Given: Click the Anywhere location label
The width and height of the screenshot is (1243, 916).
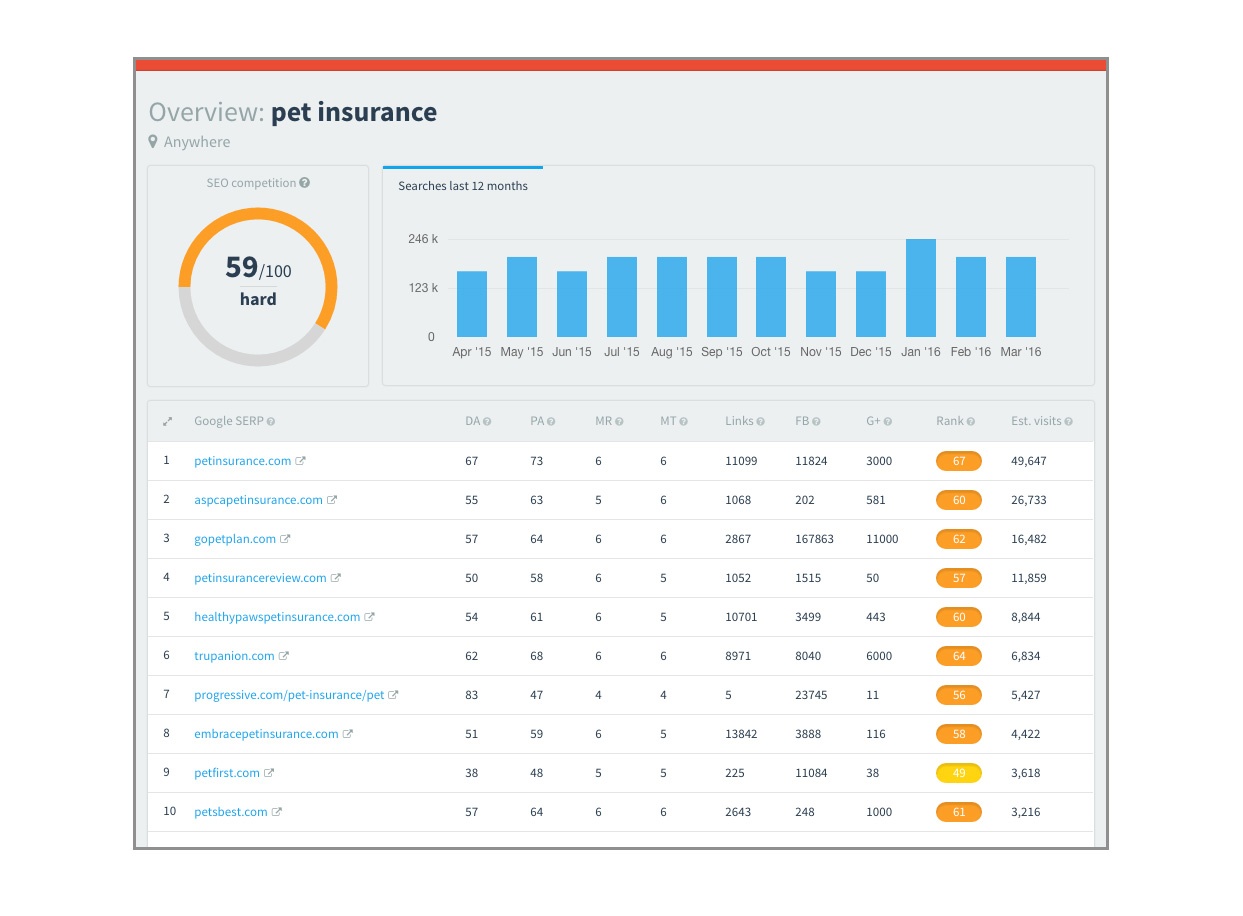Looking at the screenshot, I should coord(197,142).
